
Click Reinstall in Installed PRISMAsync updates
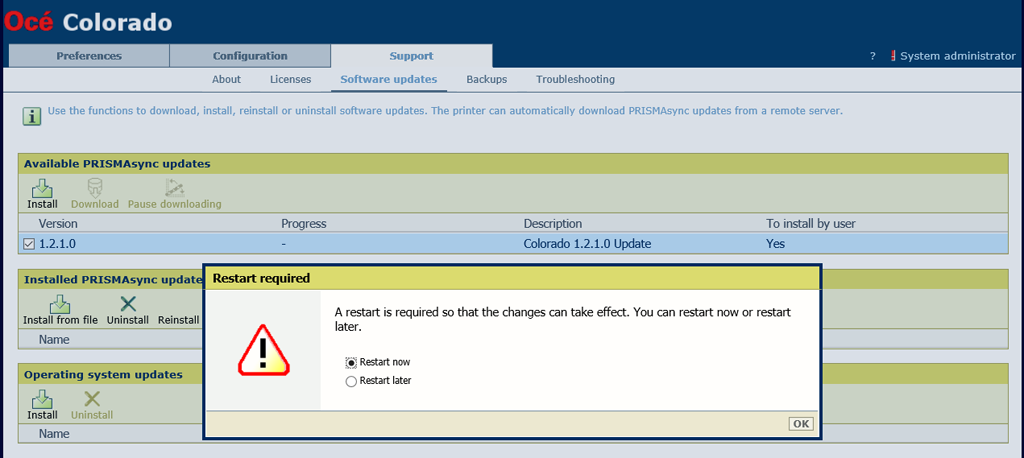click(x=178, y=320)
